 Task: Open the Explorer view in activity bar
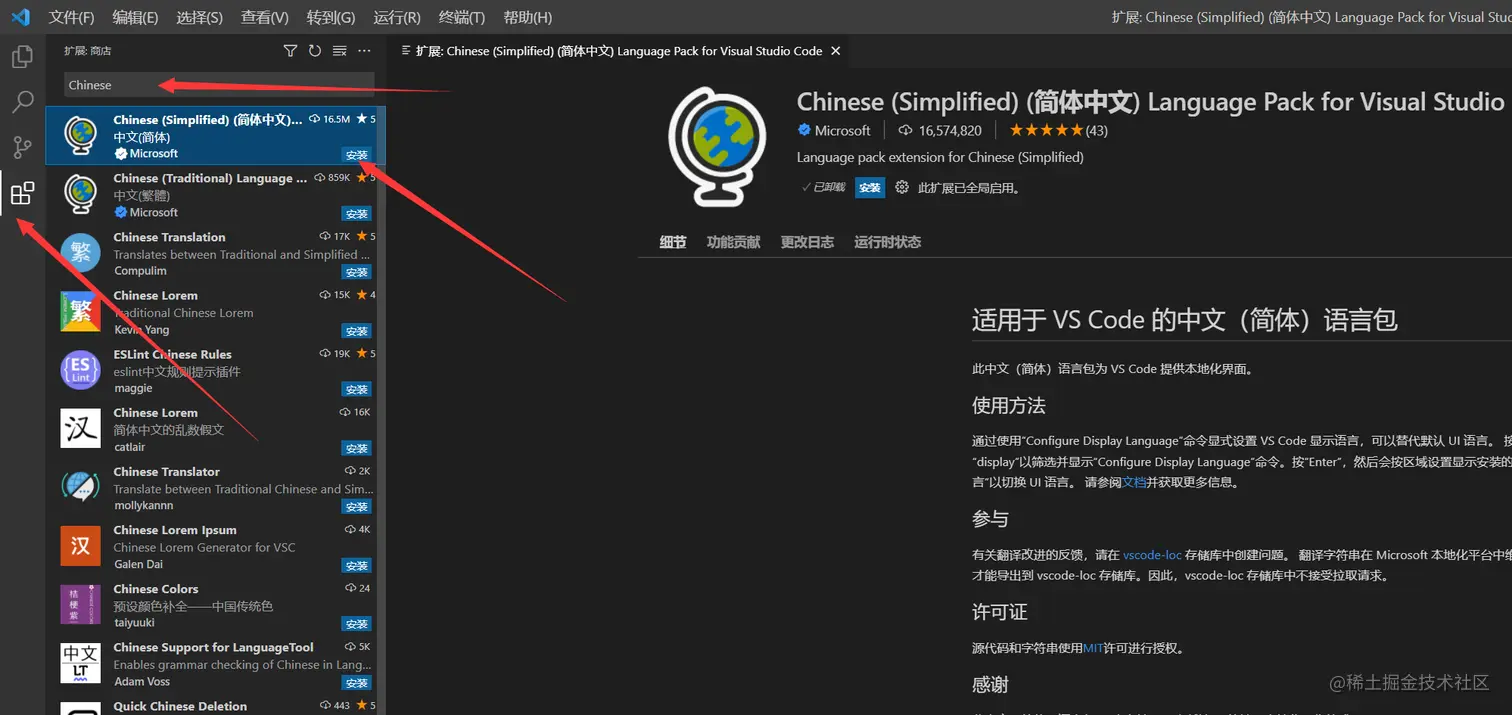point(22,56)
